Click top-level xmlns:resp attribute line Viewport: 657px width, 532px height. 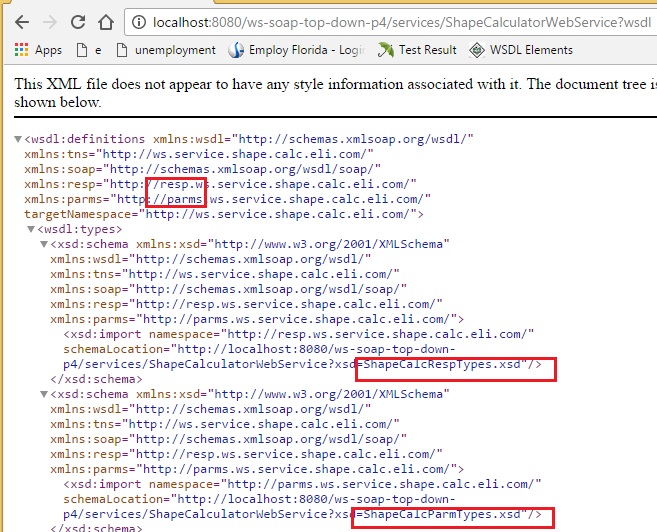point(220,184)
